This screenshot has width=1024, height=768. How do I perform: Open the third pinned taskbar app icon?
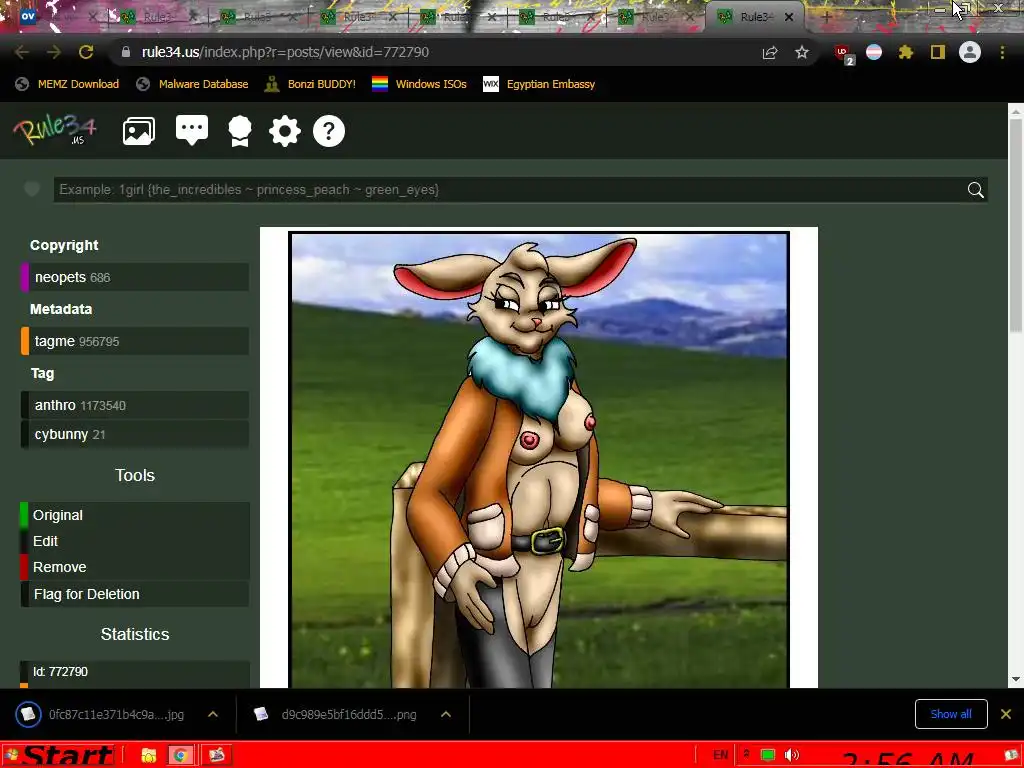[x=216, y=756]
